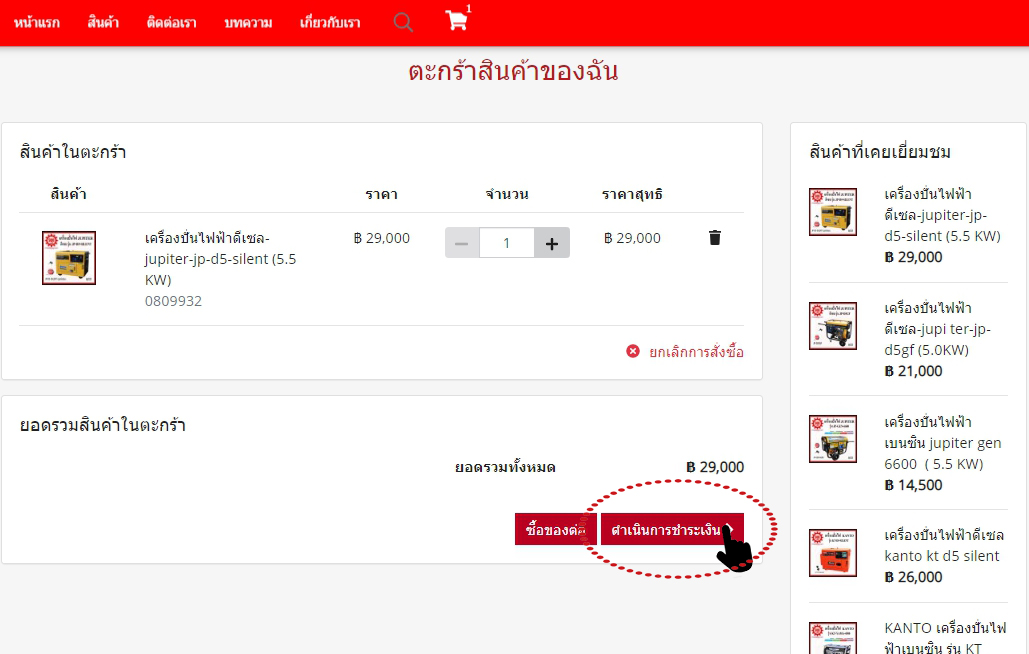Screen dimensions: 1029x654
Task: Open sidebar thumbnail for jupi ter-jp-d5gf (5.0KW)
Action: pos(833,326)
